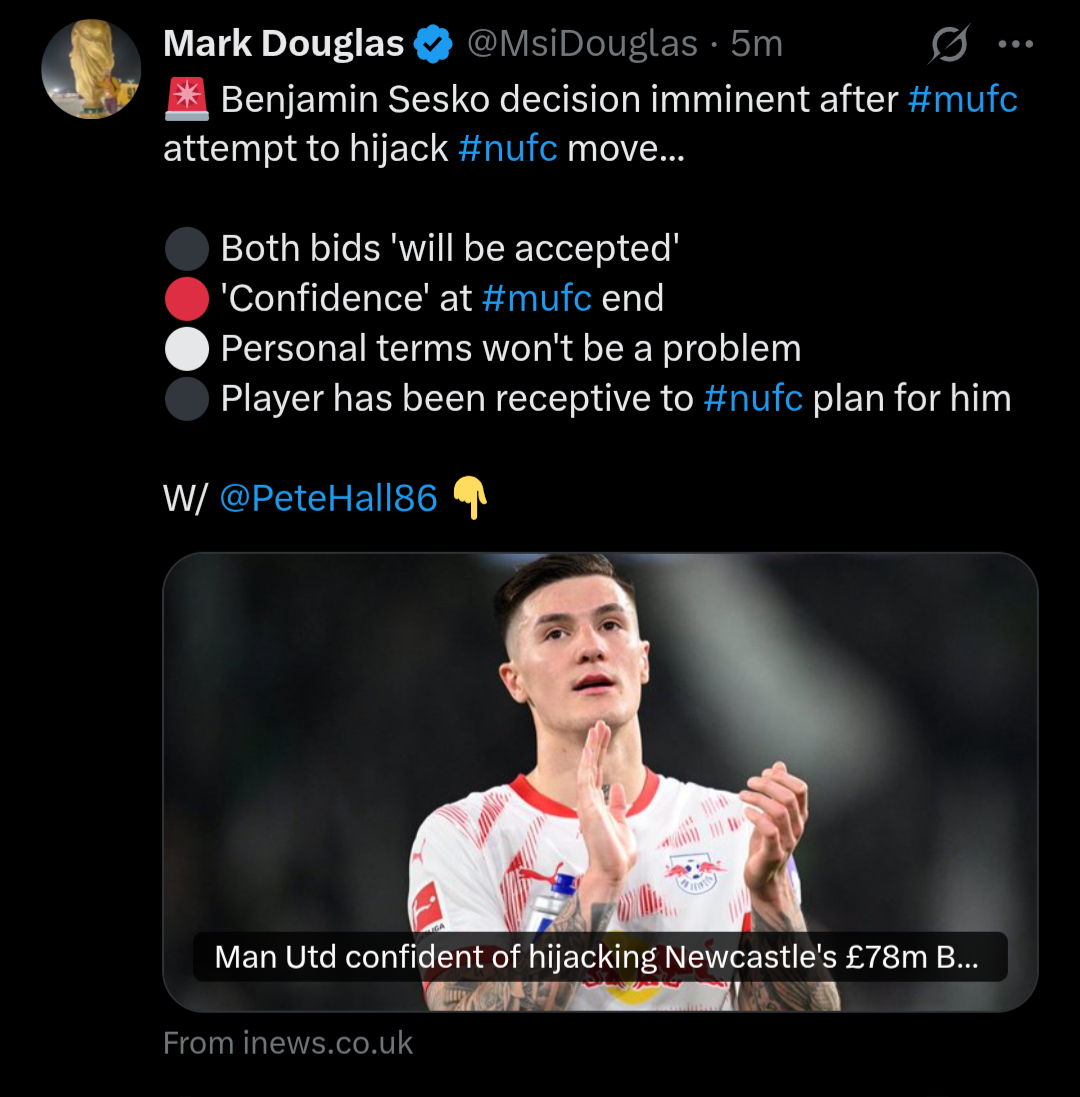Tap the Grok slashed-circle icon
This screenshot has width=1080, height=1097.
click(949, 45)
